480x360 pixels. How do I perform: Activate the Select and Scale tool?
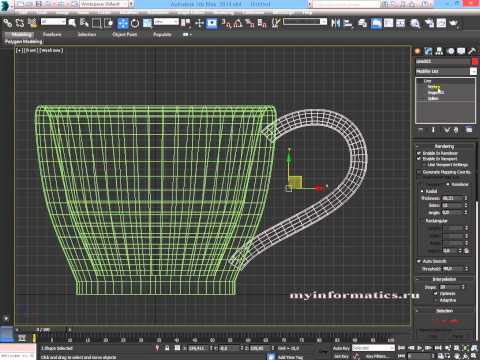[x=147, y=23]
